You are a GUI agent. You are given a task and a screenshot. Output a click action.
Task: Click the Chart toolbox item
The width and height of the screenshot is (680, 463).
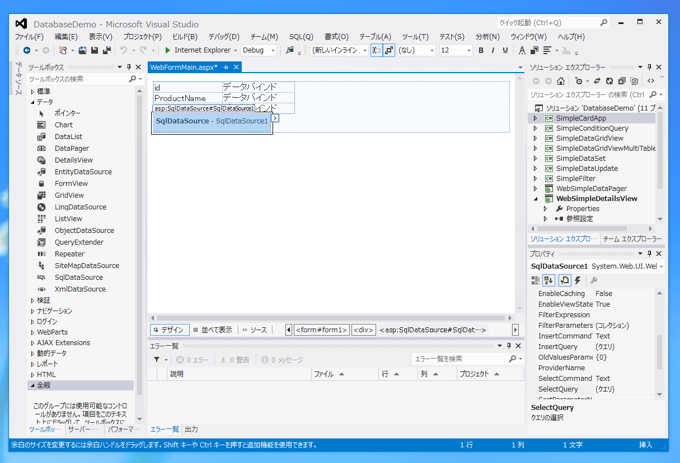point(63,125)
